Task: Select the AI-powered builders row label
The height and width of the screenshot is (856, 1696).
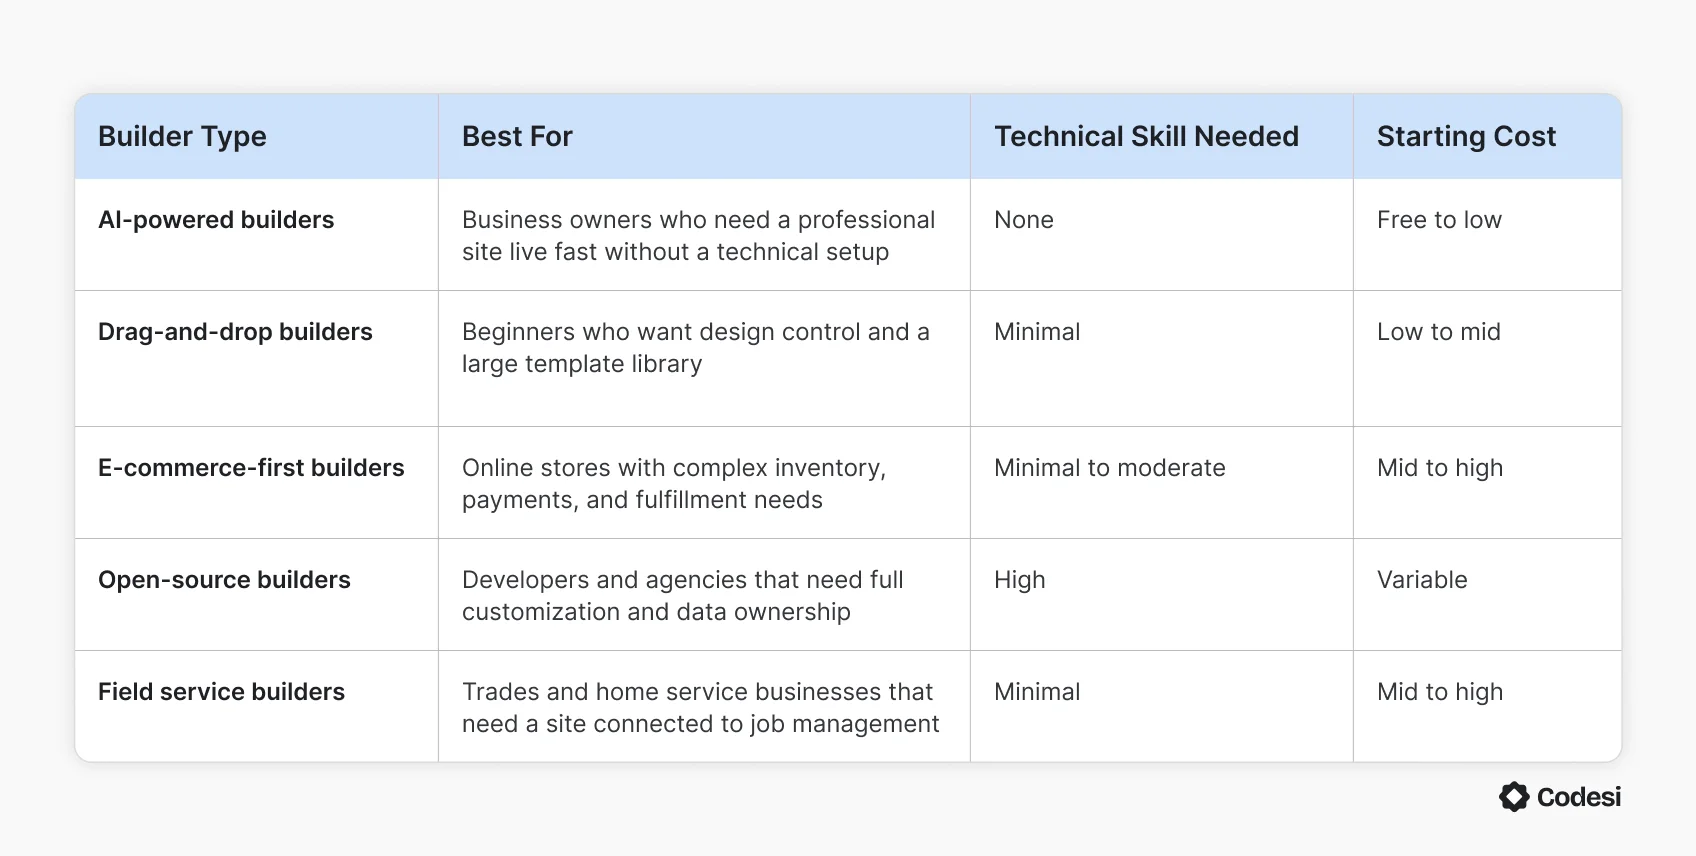Action: pos(216,220)
